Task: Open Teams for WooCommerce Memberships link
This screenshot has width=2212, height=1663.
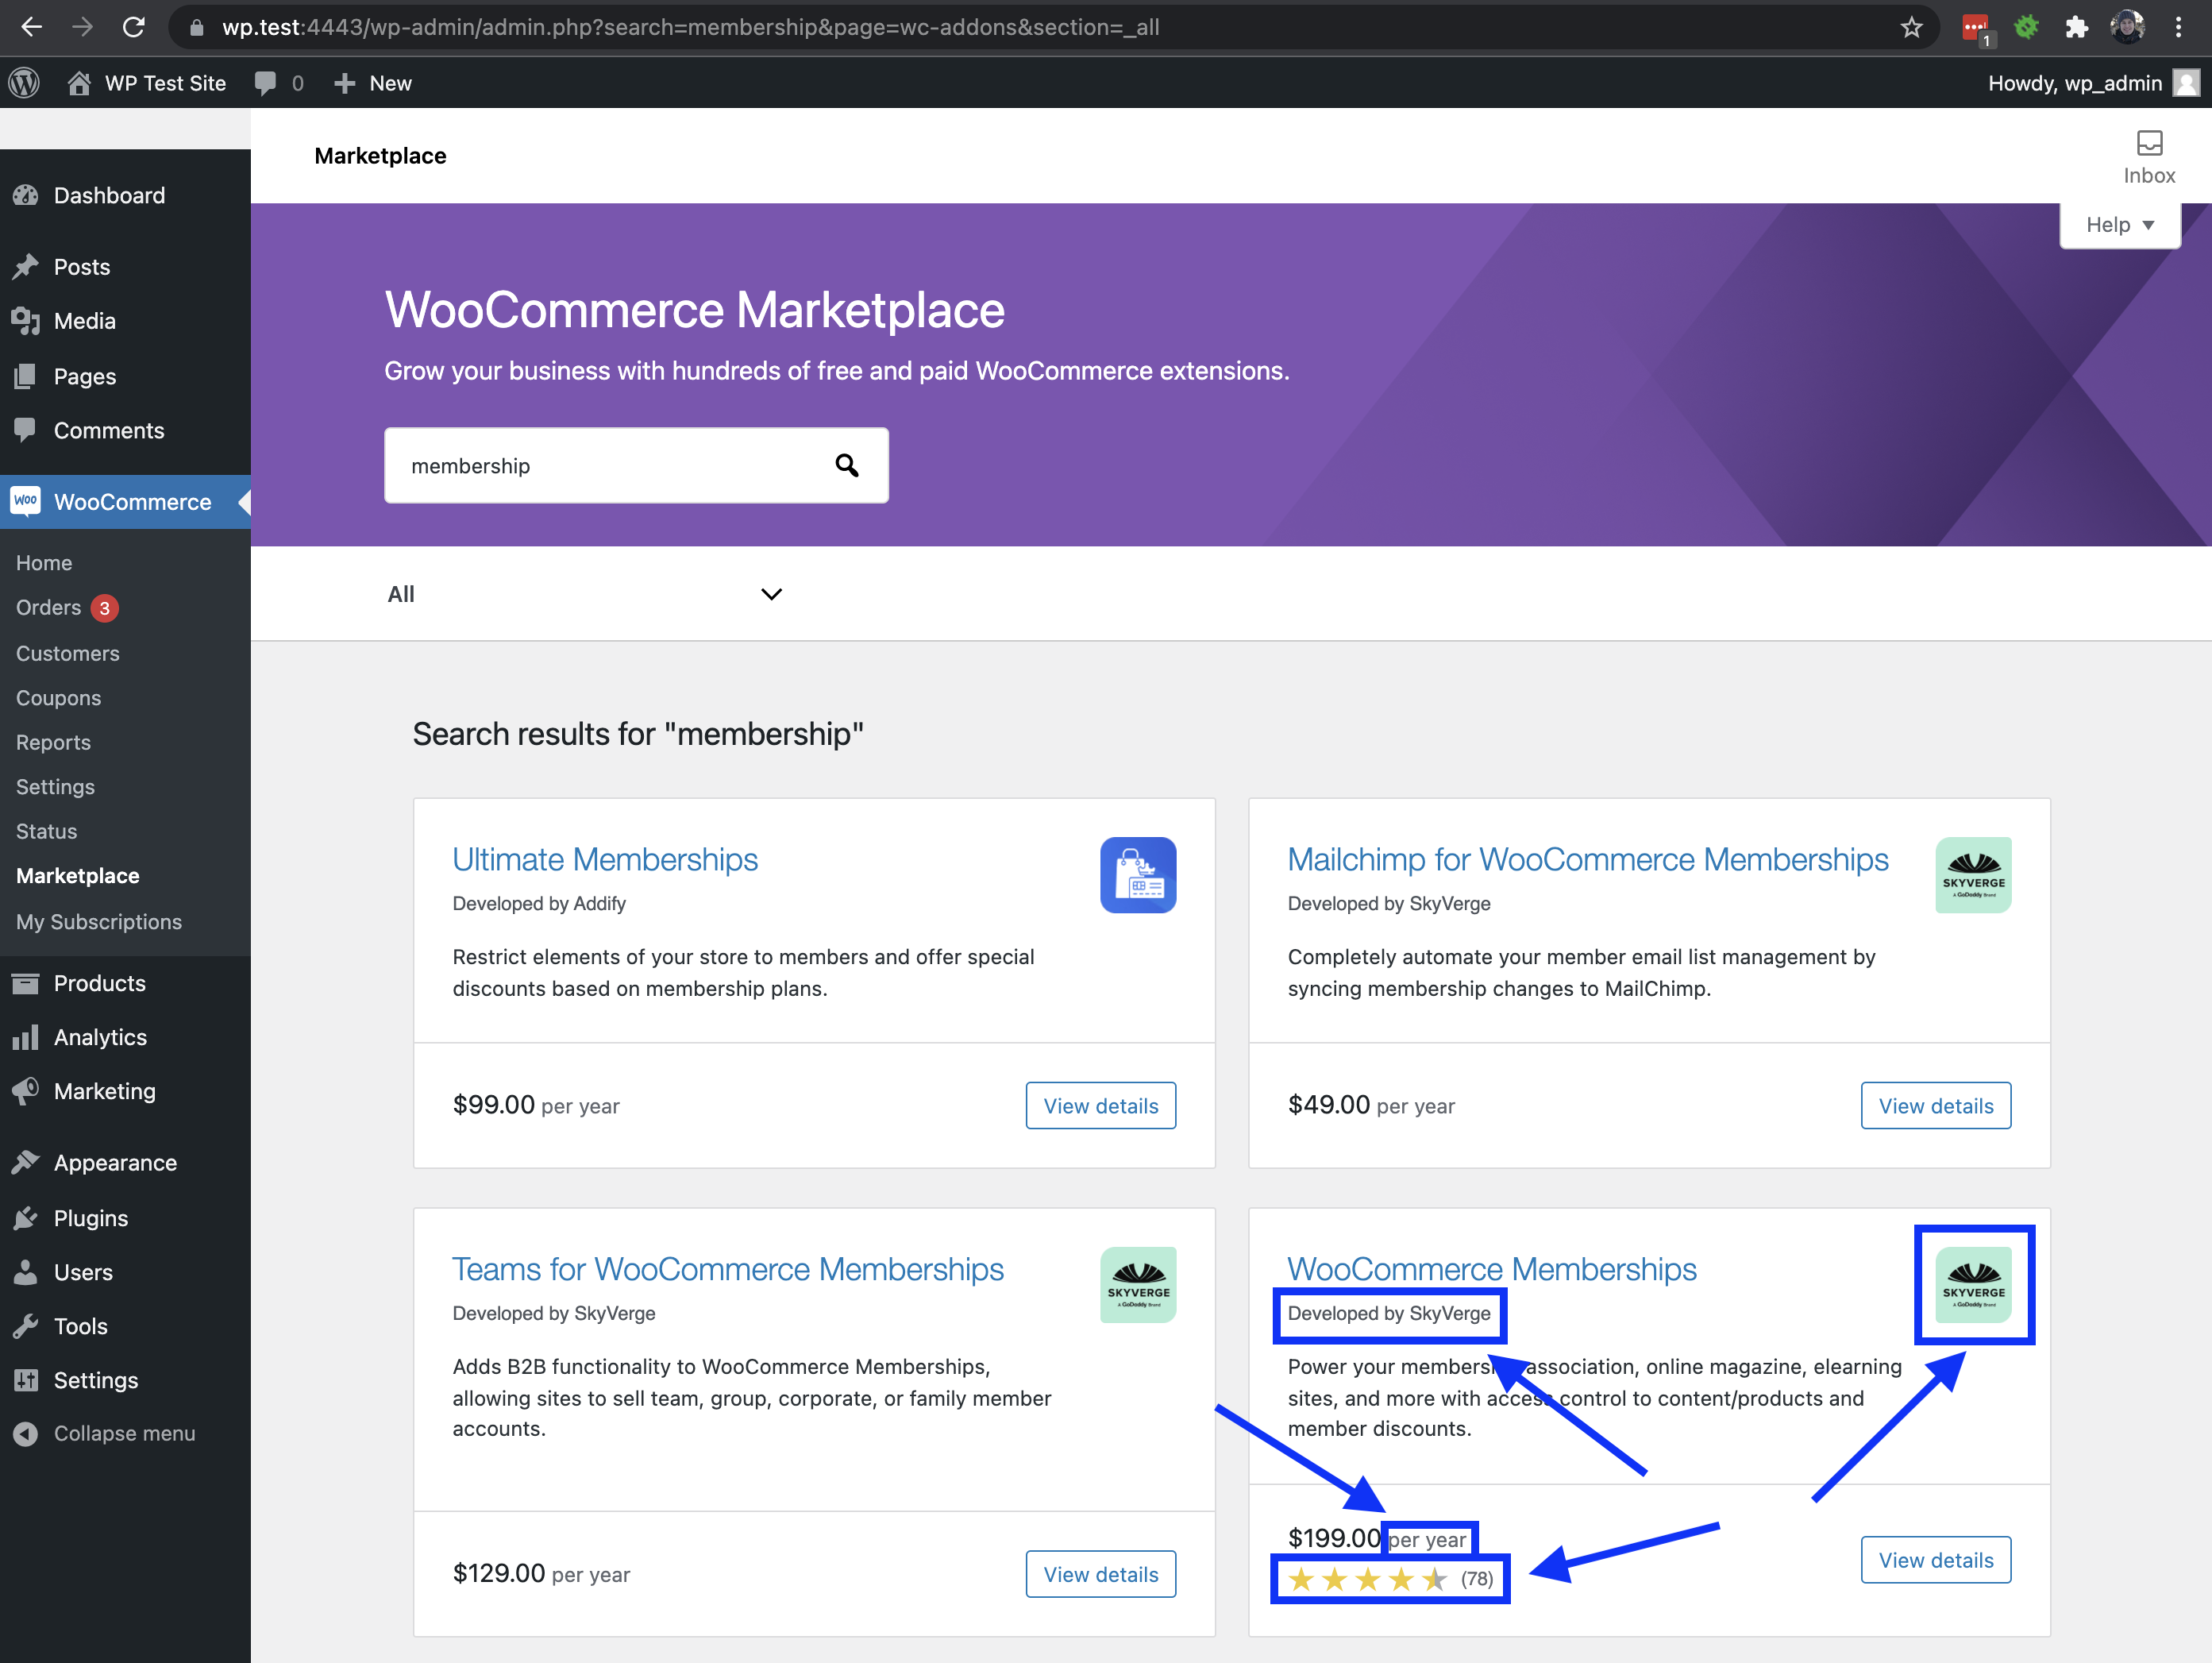Action: point(728,1269)
